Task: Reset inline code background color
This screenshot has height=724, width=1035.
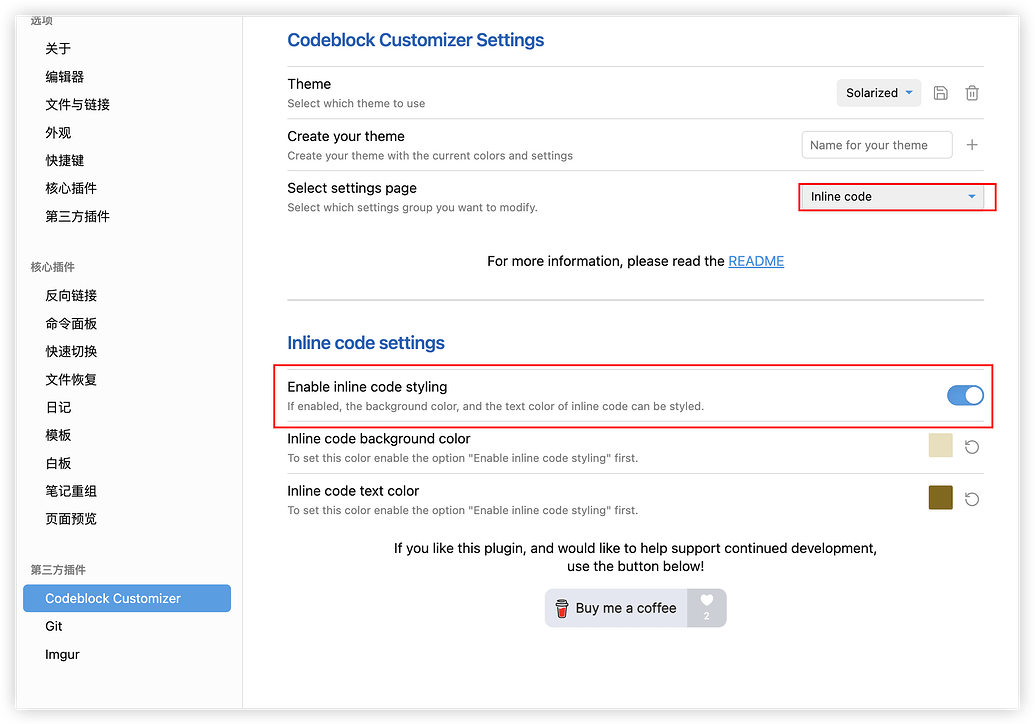Action: (971, 446)
